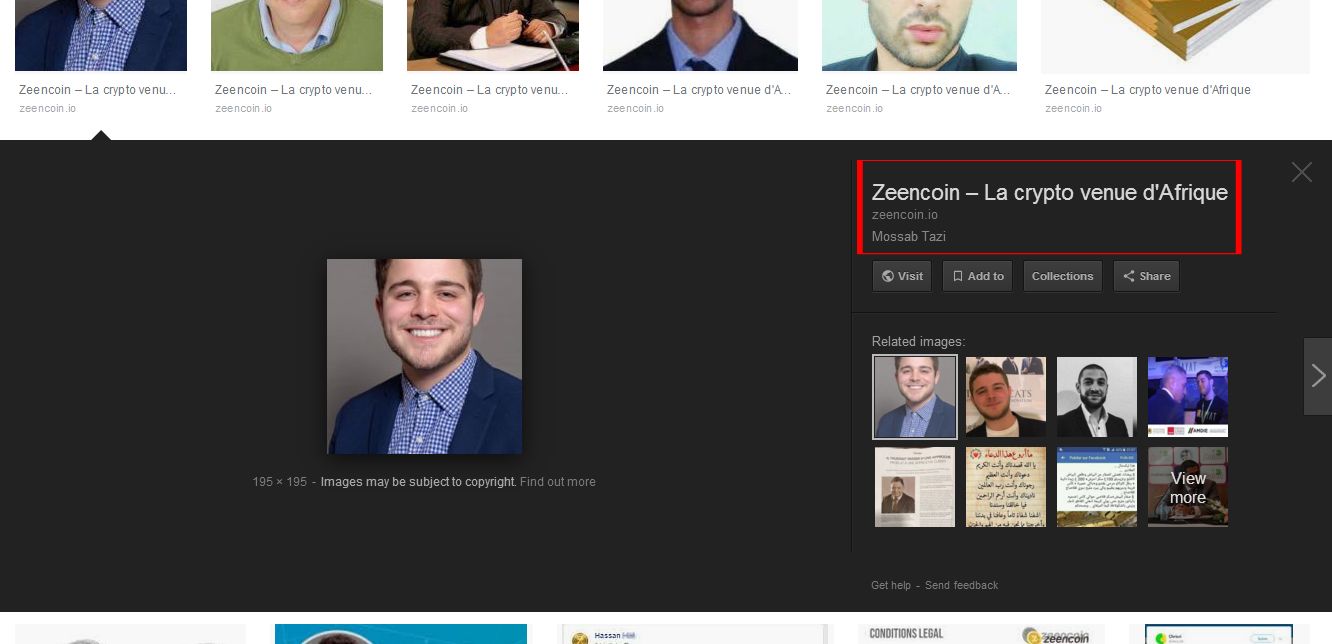Image resolution: width=1332 pixels, height=644 pixels.
Task: Click the zeencoin.io source link in the preview panel
Action: click(x=905, y=215)
